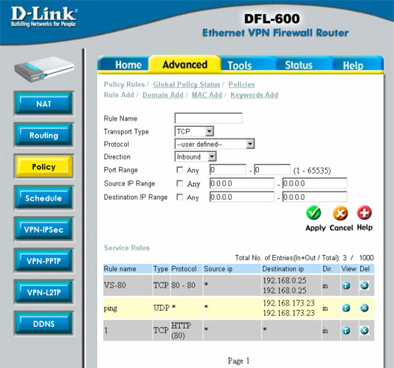Delete the VS-80 service rule
Image resolution: width=394 pixels, height=368 pixels.
365,285
